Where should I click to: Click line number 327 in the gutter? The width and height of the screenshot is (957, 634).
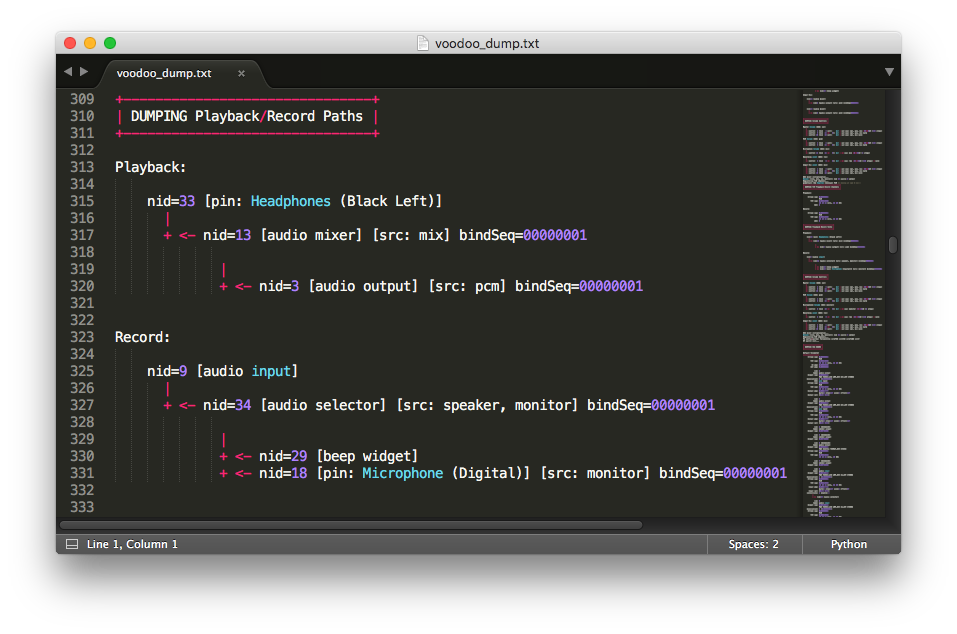tap(82, 405)
